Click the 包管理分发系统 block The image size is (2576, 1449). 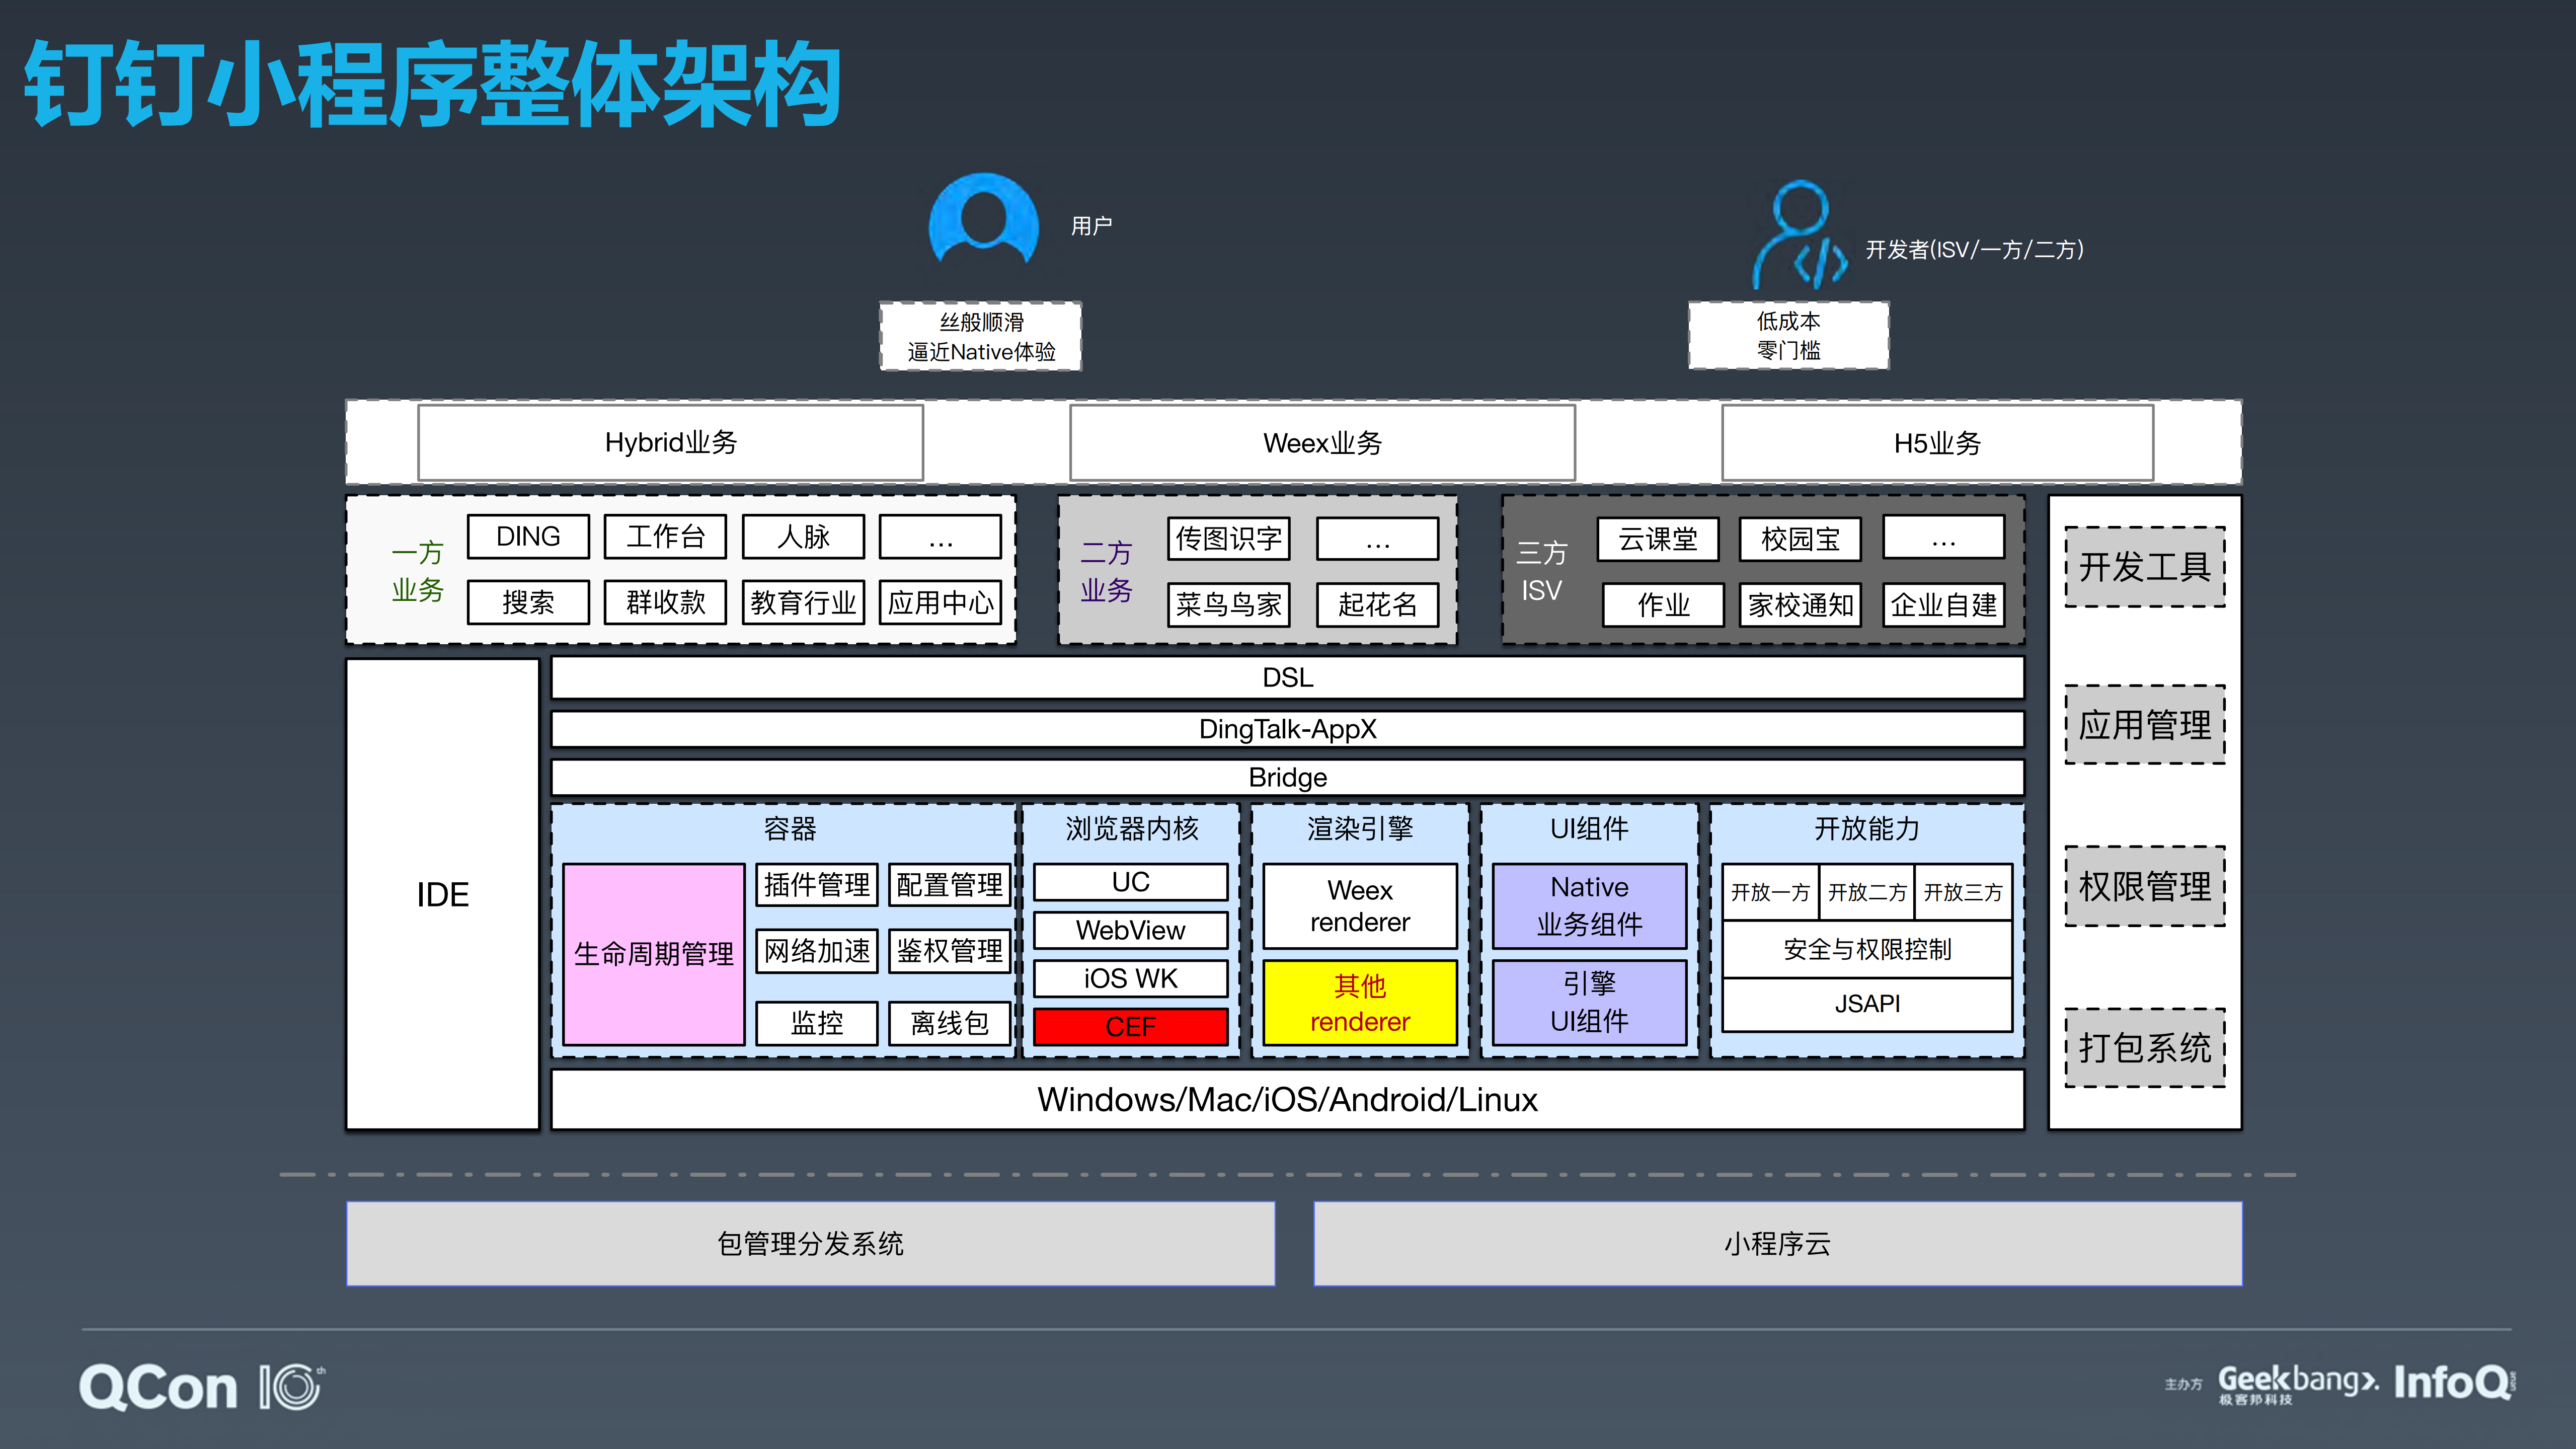click(x=810, y=1244)
